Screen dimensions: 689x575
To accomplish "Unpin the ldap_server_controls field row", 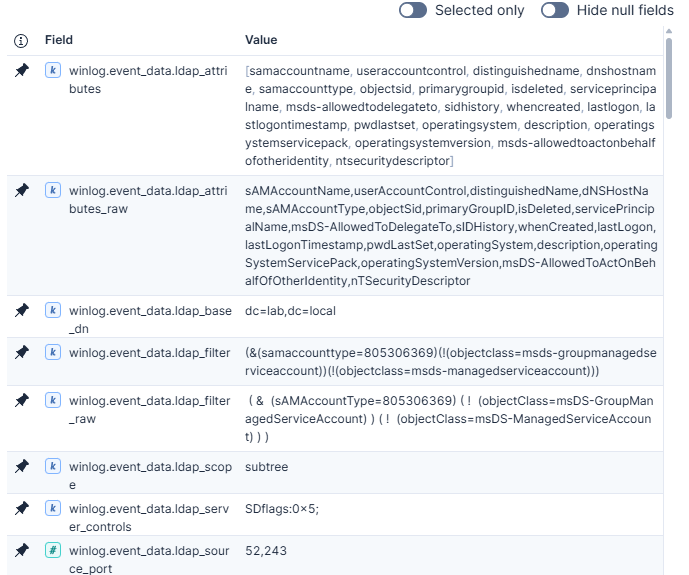I will (22, 508).
